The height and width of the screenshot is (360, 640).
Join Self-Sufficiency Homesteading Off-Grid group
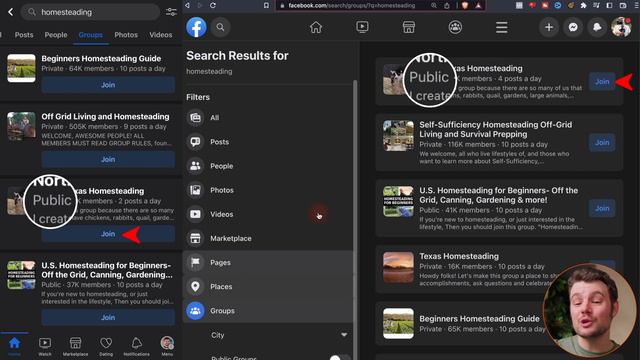(x=602, y=142)
